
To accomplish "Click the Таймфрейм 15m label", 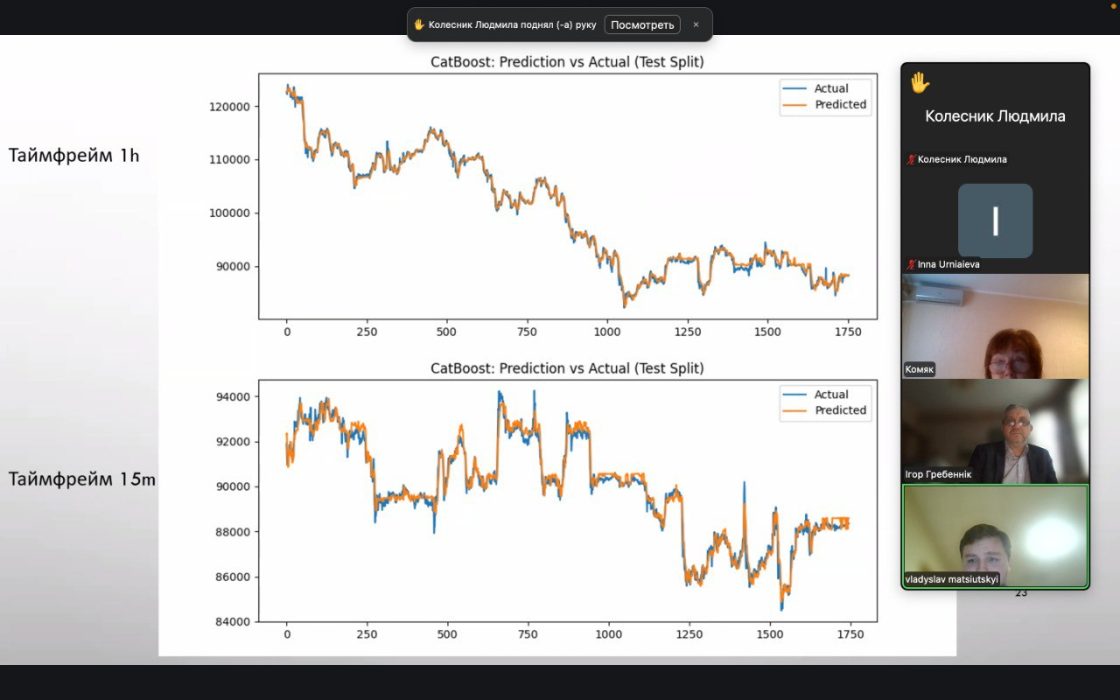I will coord(82,480).
